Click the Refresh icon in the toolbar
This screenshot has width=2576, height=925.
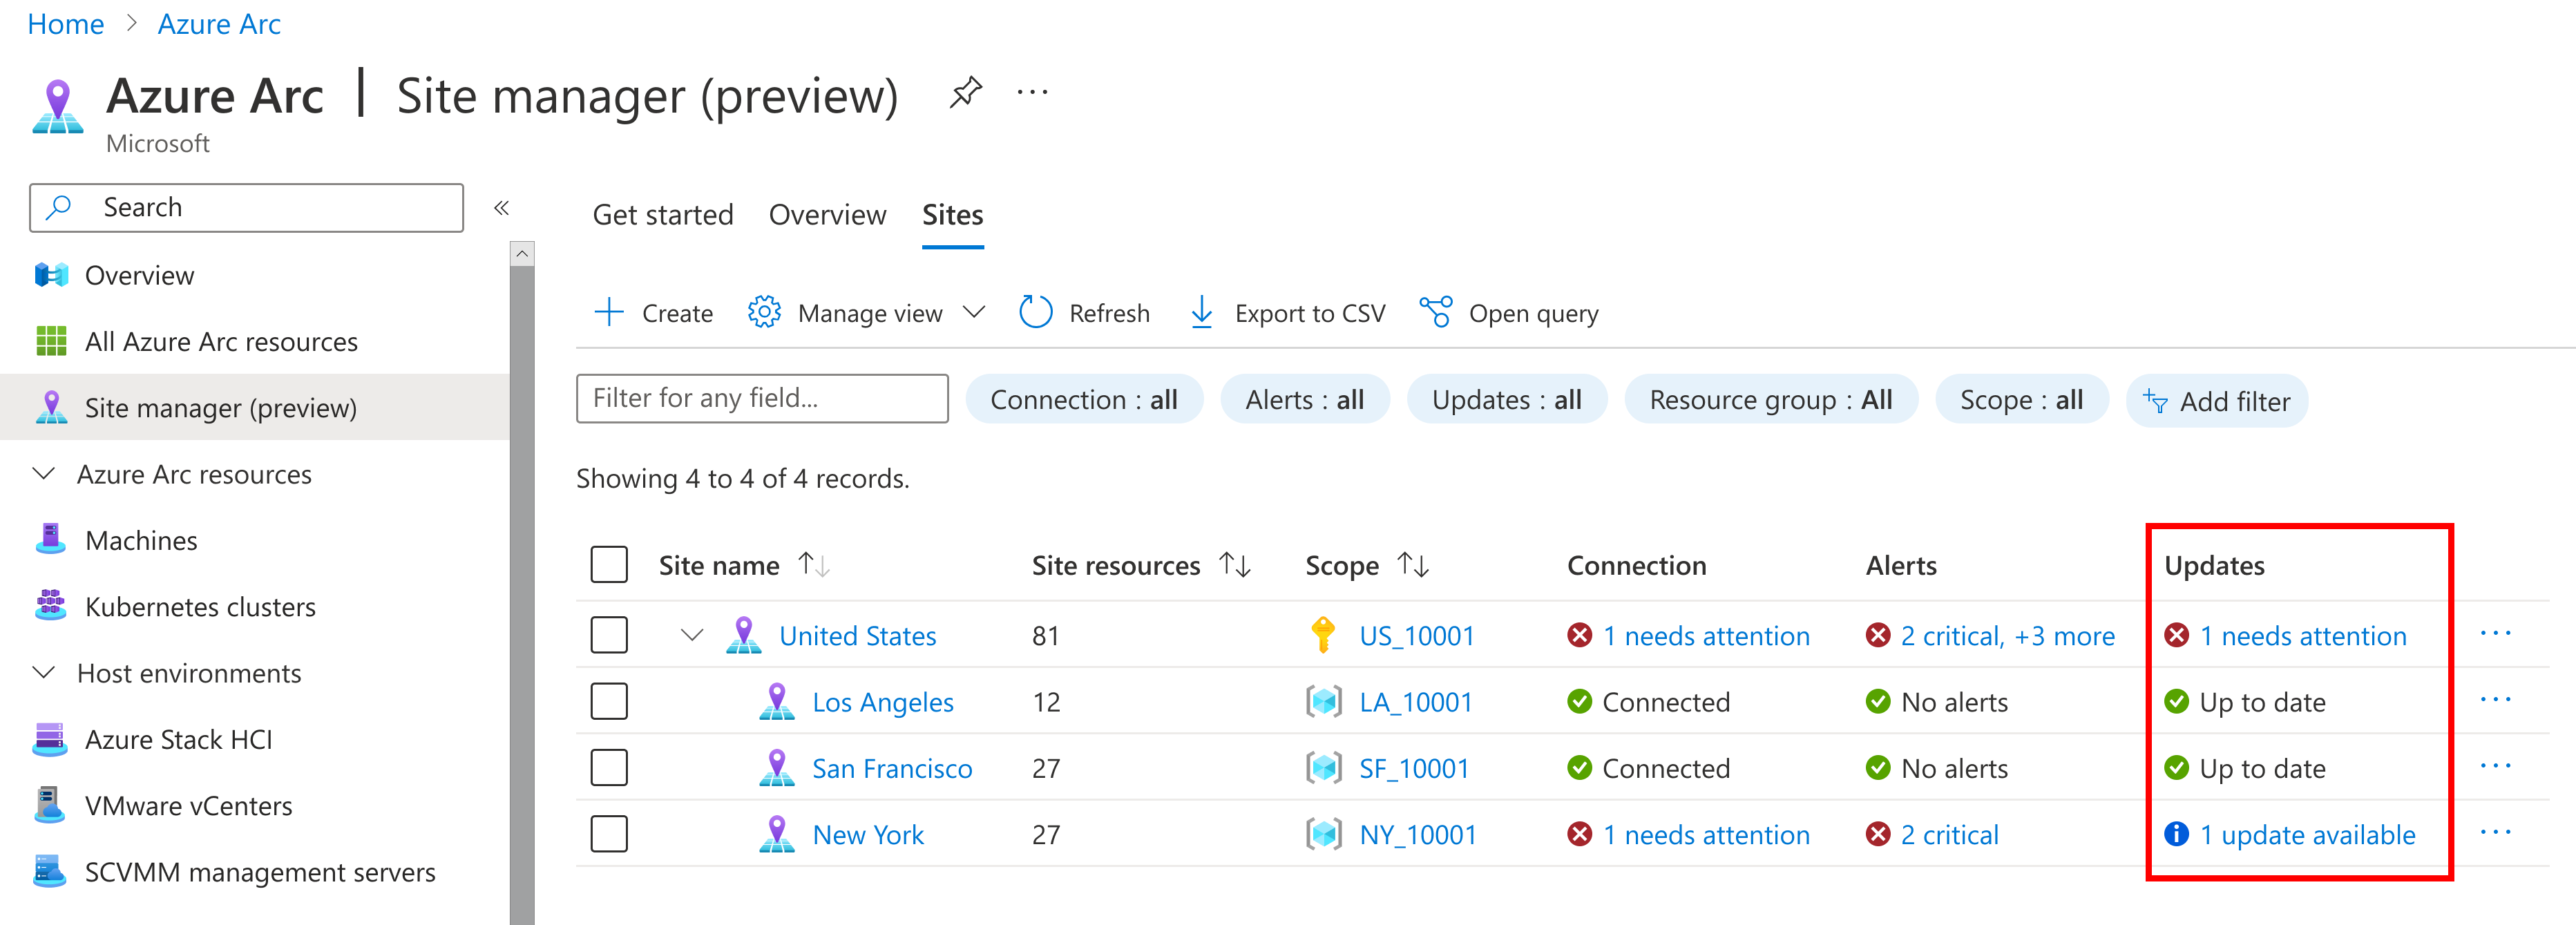coord(1035,313)
